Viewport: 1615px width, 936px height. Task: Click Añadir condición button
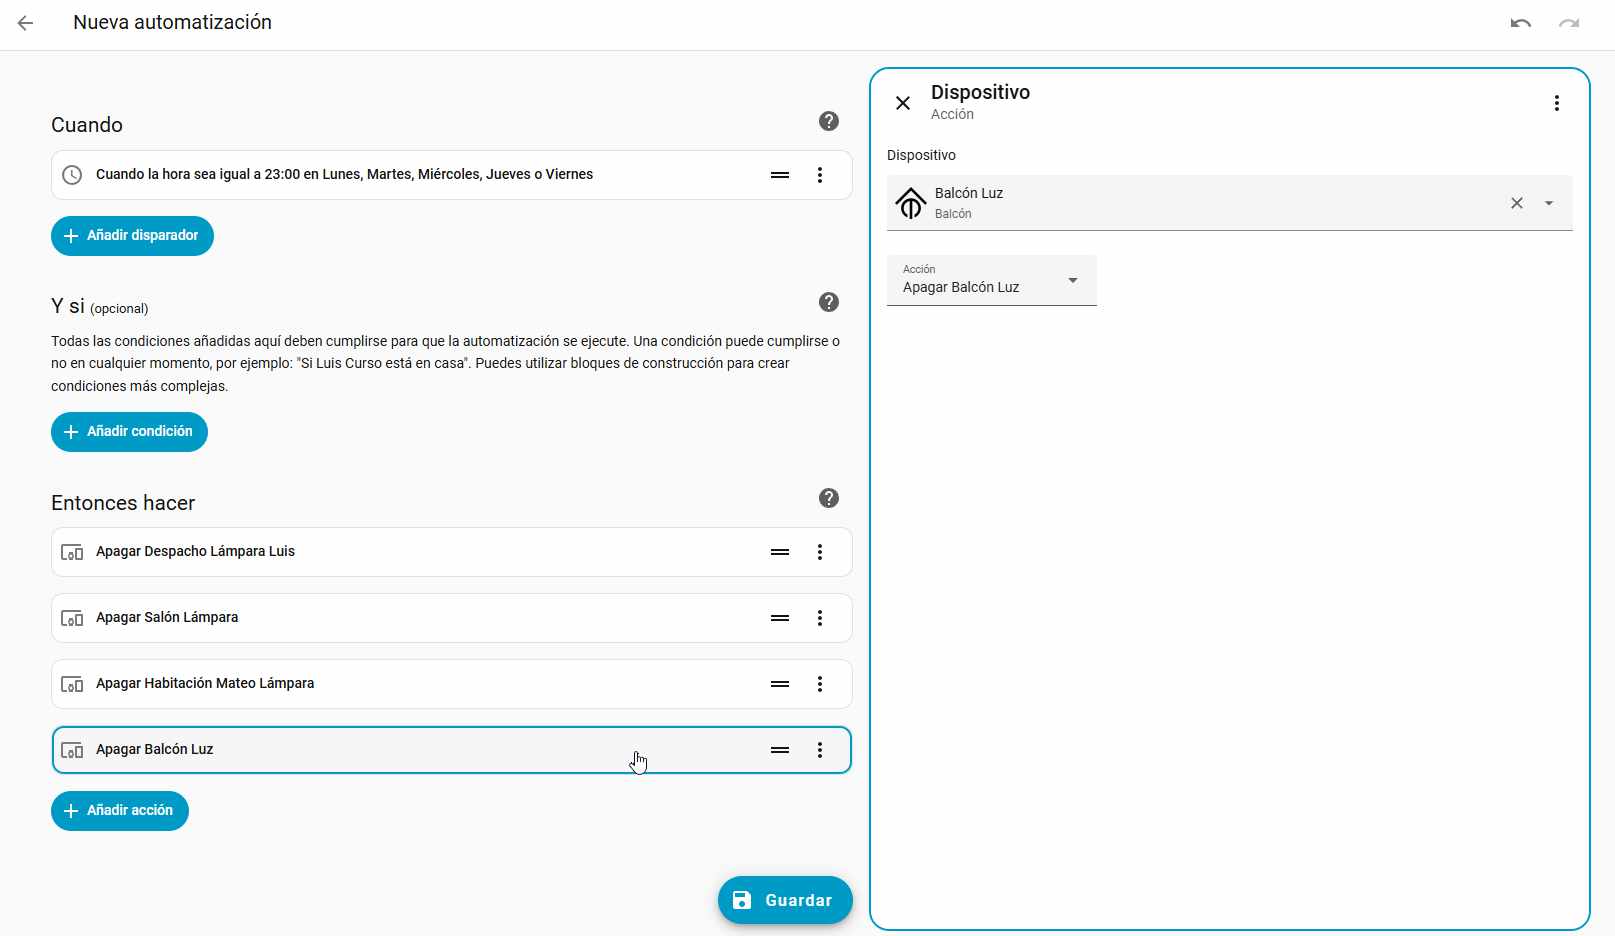click(x=129, y=432)
